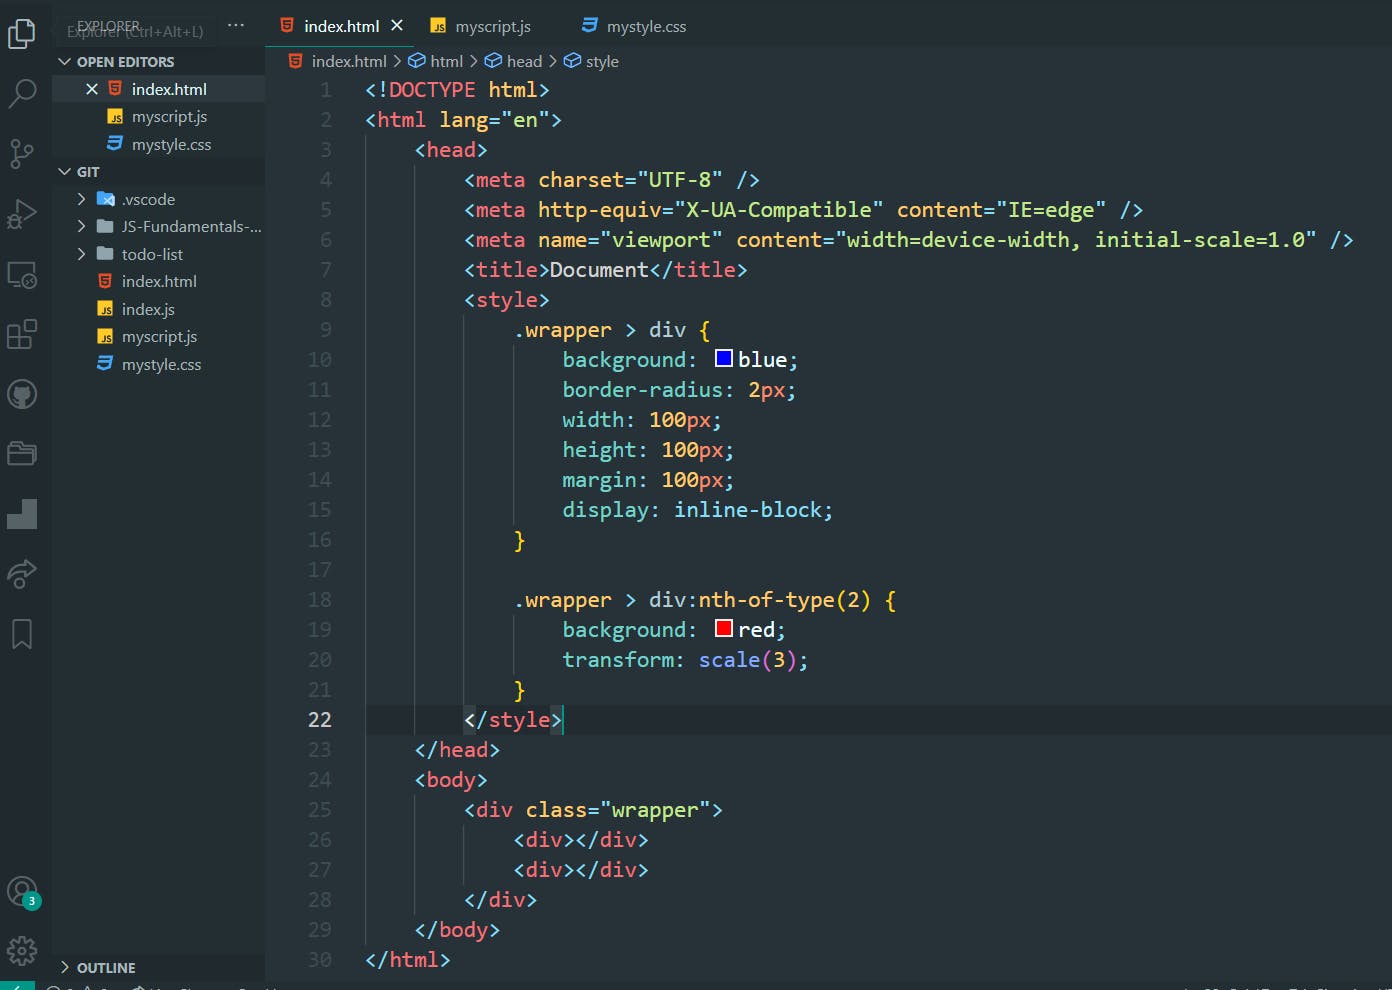
Task: Open the blue color picker swatch
Action: tap(724, 358)
